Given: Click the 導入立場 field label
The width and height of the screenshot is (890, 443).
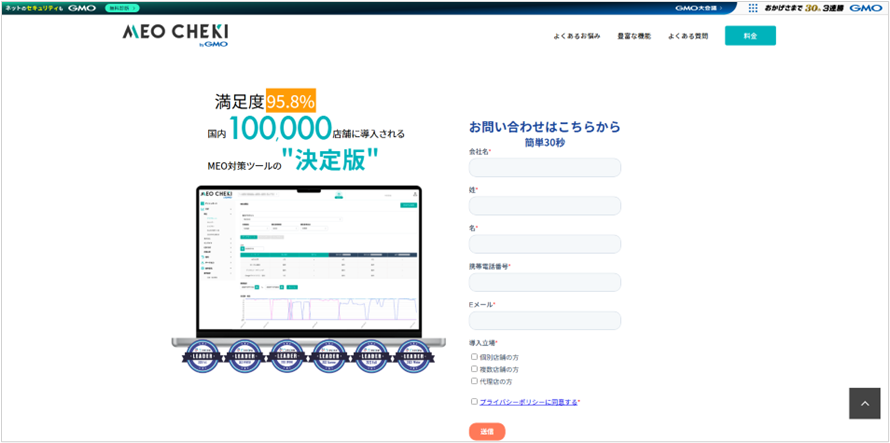Looking at the screenshot, I should 483,342.
